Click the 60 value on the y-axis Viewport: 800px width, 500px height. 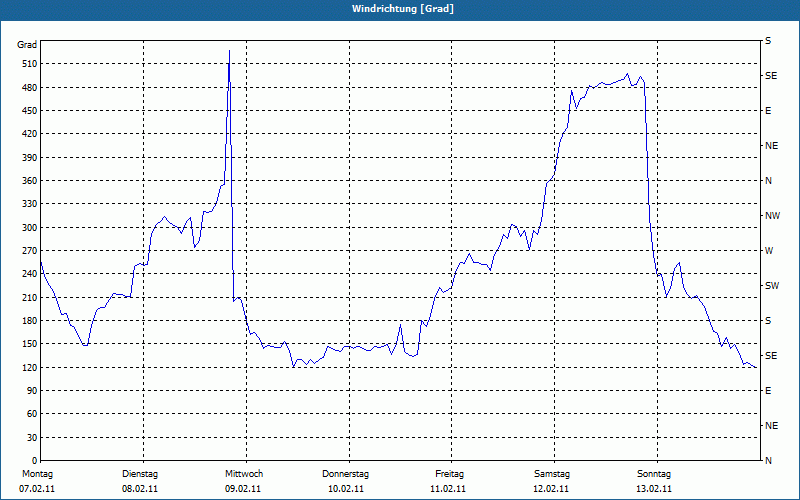click(31, 414)
